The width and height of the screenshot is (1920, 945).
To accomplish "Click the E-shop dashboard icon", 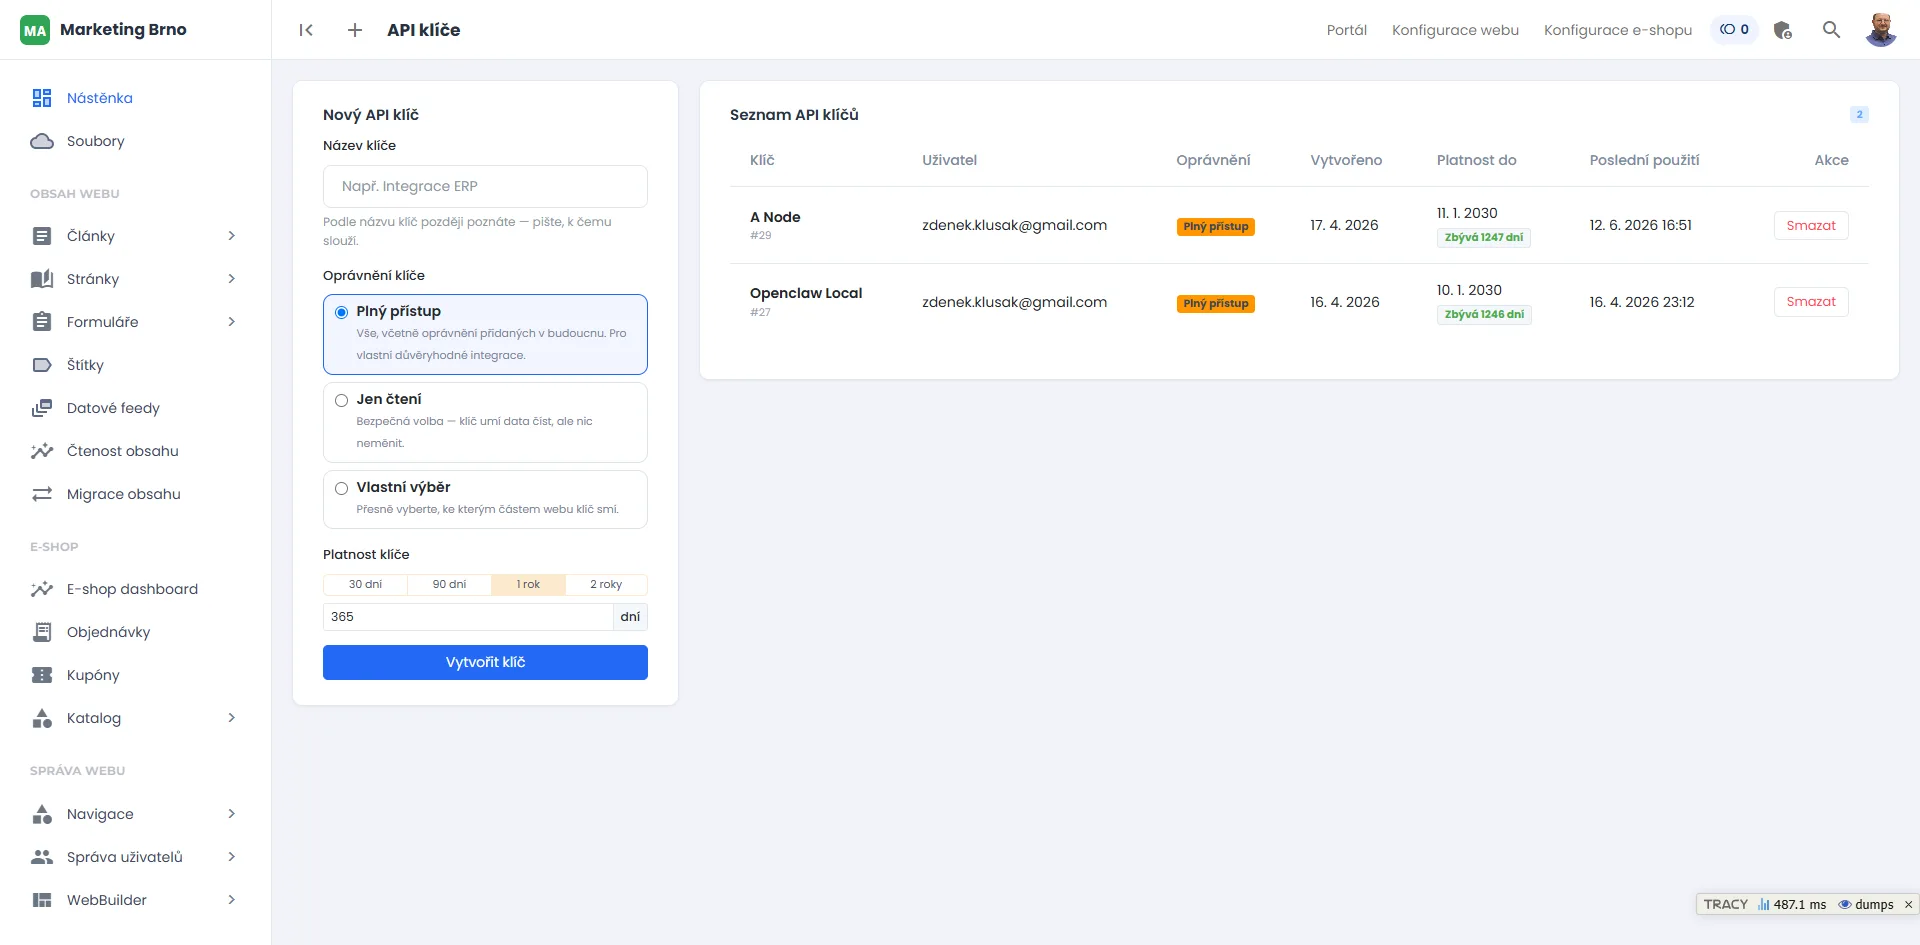I will click(x=42, y=589).
